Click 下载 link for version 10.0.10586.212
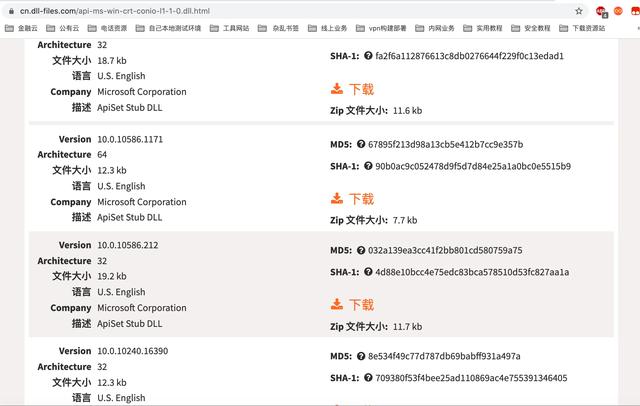 pyautogui.click(x=361, y=305)
